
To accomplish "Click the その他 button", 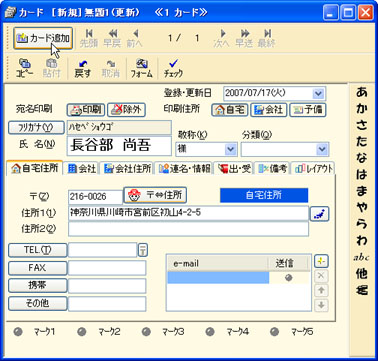I will pyautogui.click(x=37, y=303).
